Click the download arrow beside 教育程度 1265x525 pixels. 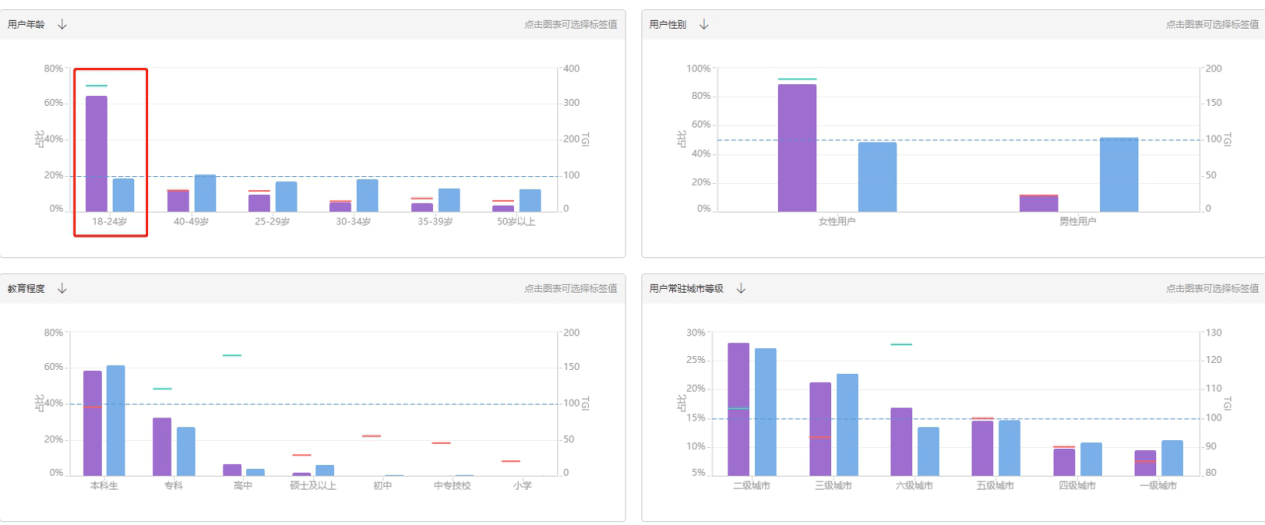pyautogui.click(x=63, y=289)
